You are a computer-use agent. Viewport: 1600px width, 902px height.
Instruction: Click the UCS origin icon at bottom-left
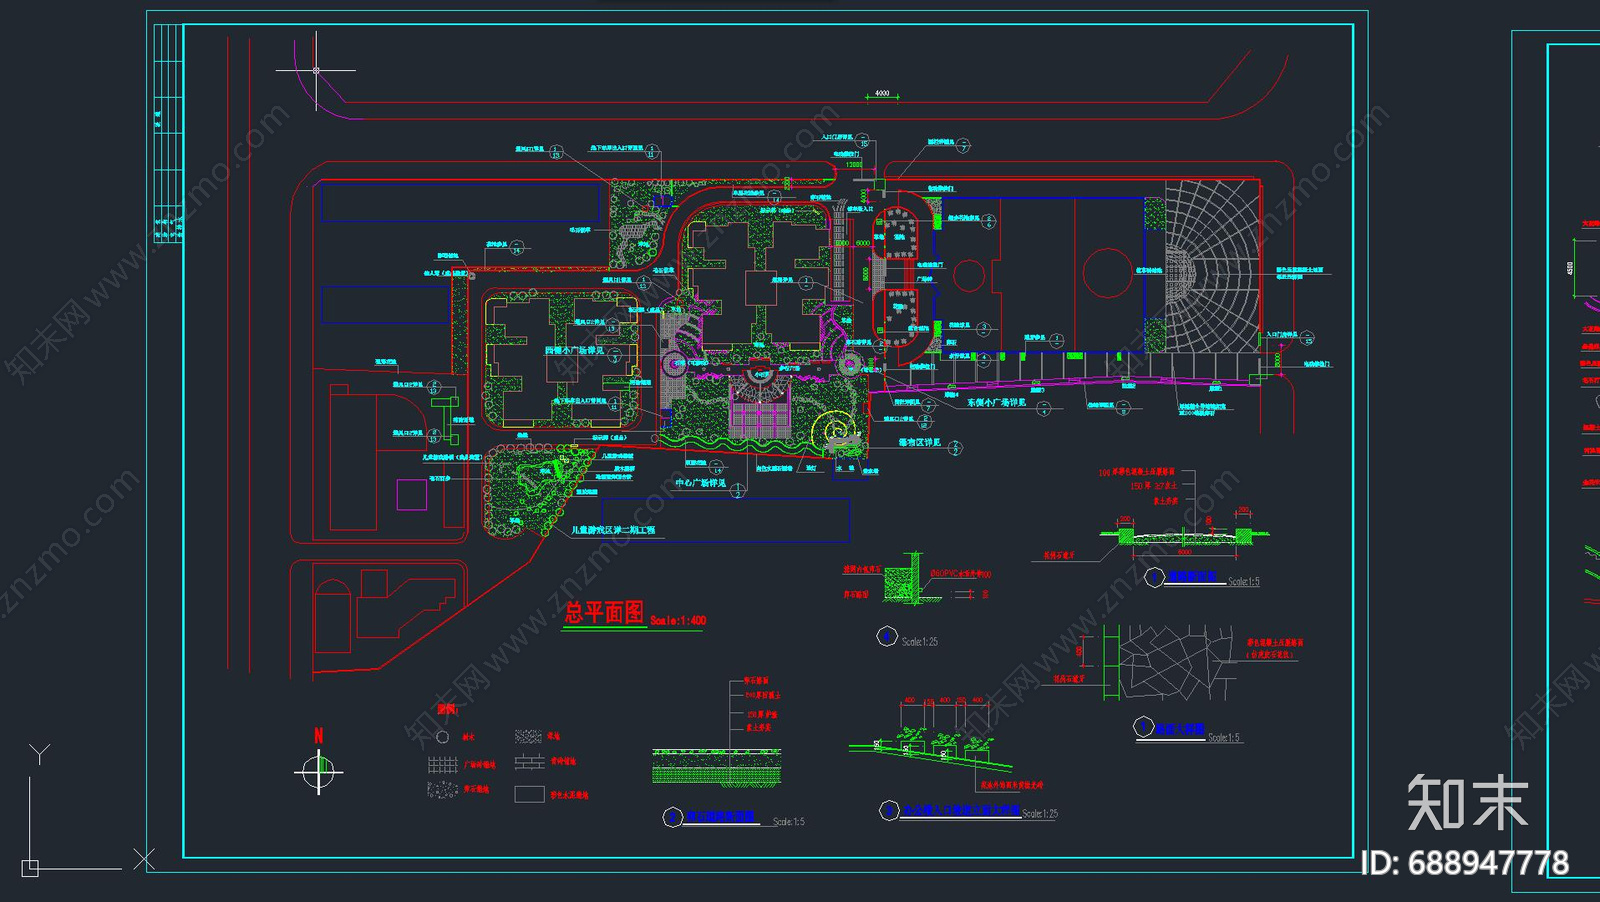pyautogui.click(x=30, y=868)
